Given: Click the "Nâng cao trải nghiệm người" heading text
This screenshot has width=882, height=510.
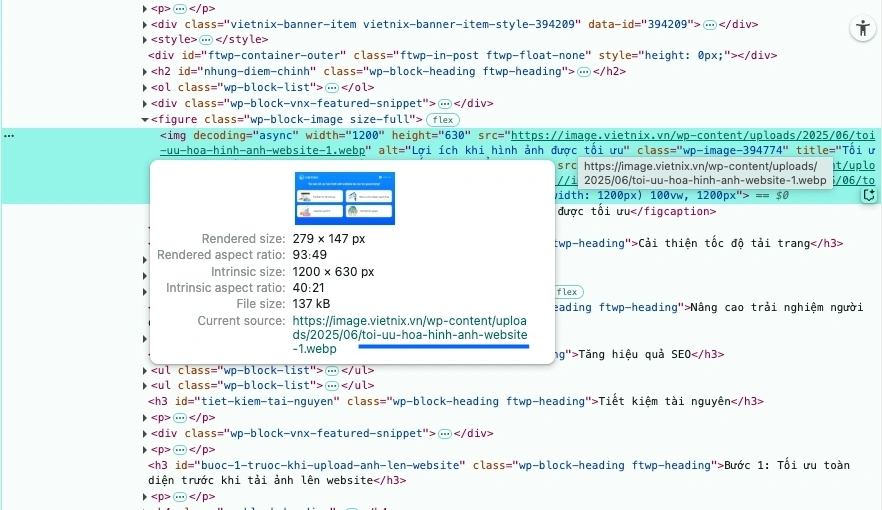Looking at the screenshot, I should (776, 308).
